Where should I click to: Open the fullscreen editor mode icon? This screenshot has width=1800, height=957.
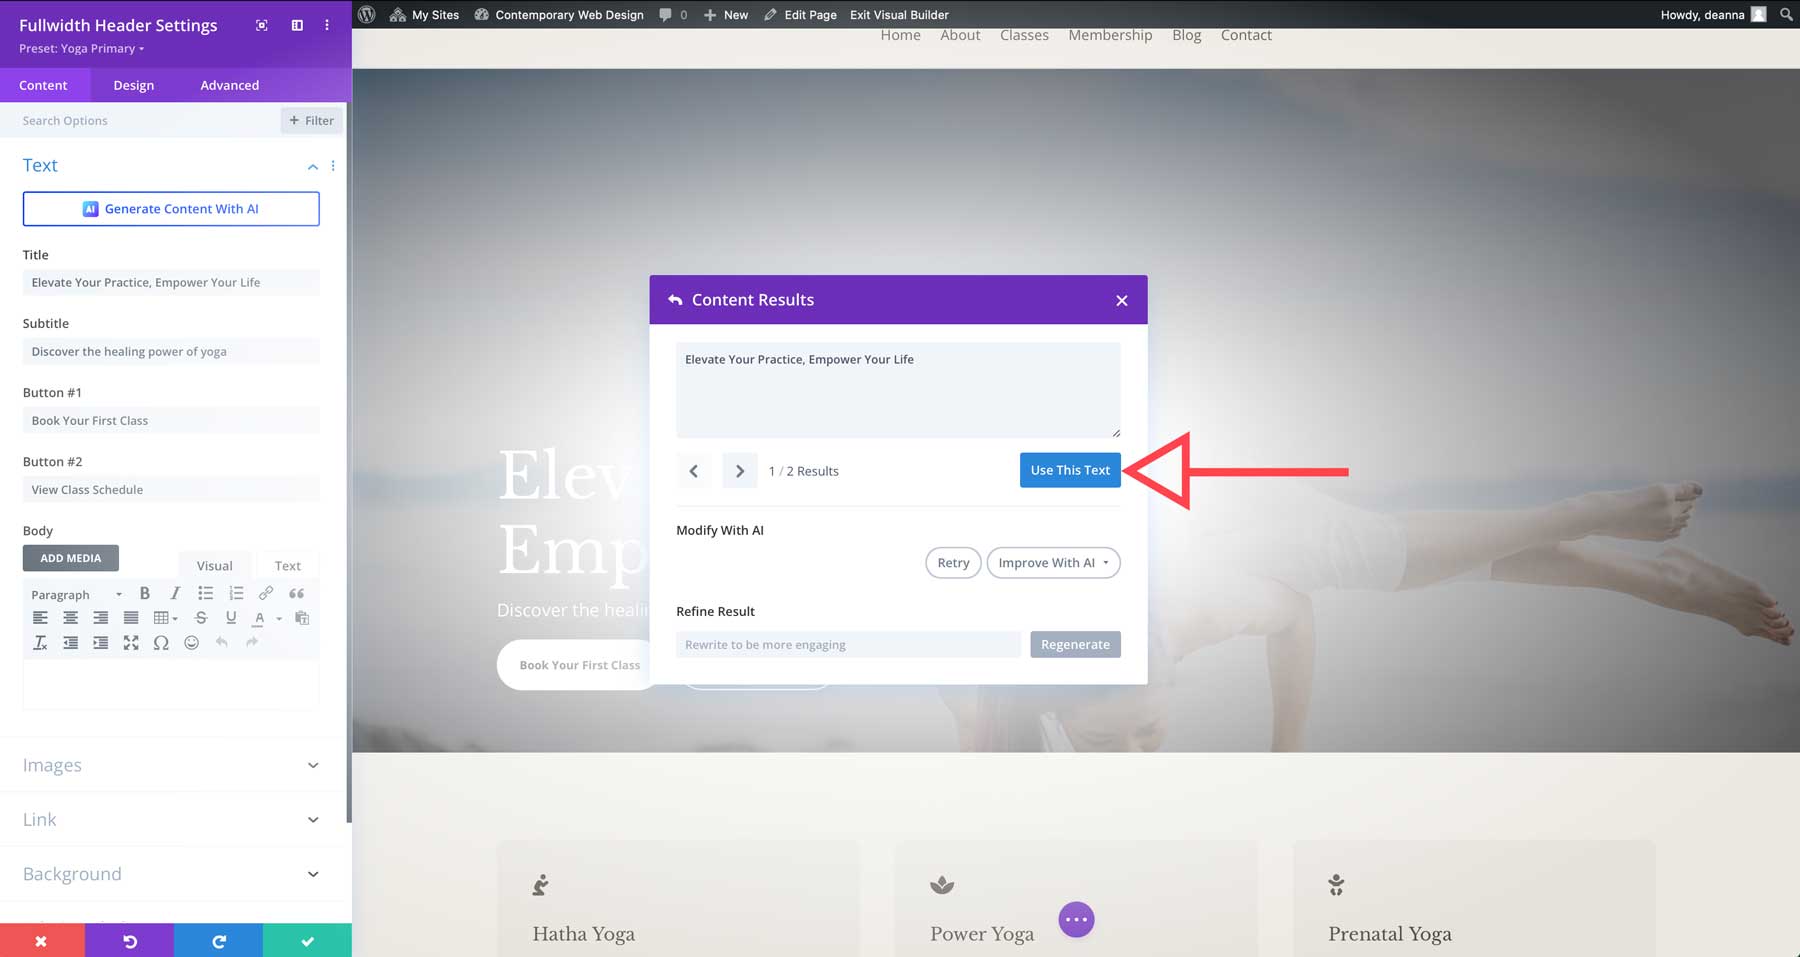coord(131,643)
